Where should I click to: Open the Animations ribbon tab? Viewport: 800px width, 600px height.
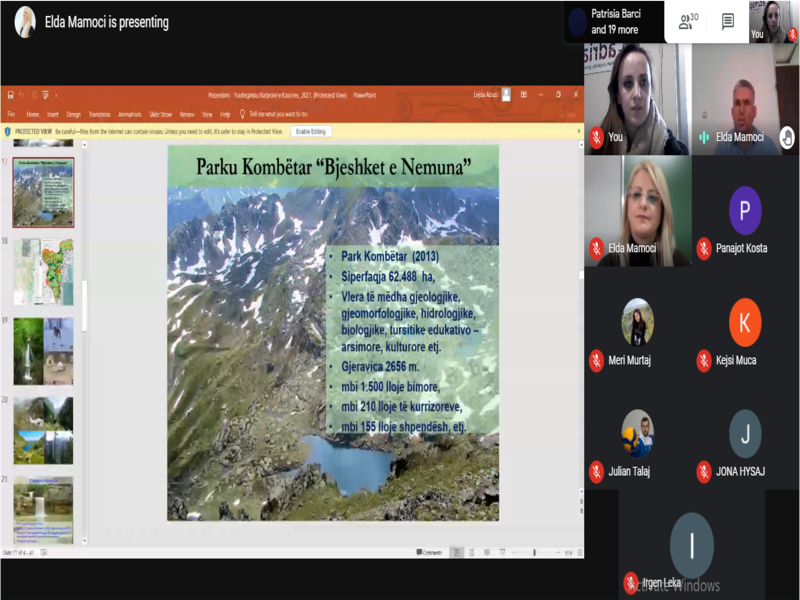pyautogui.click(x=130, y=114)
